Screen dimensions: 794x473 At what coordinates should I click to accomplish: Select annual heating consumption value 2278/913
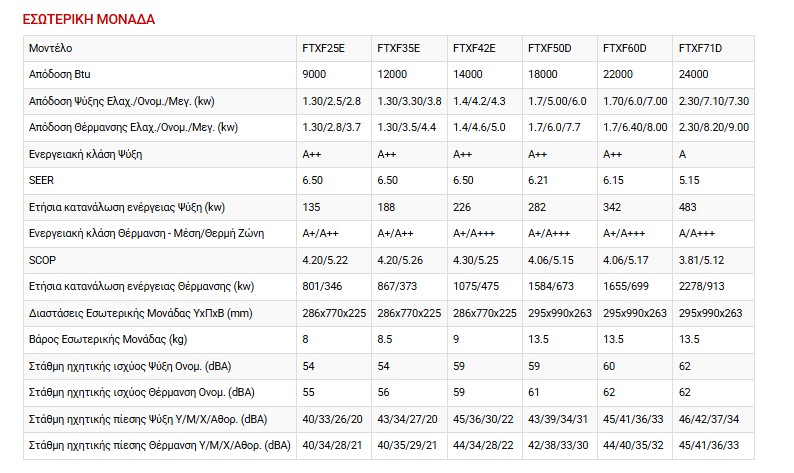point(701,286)
